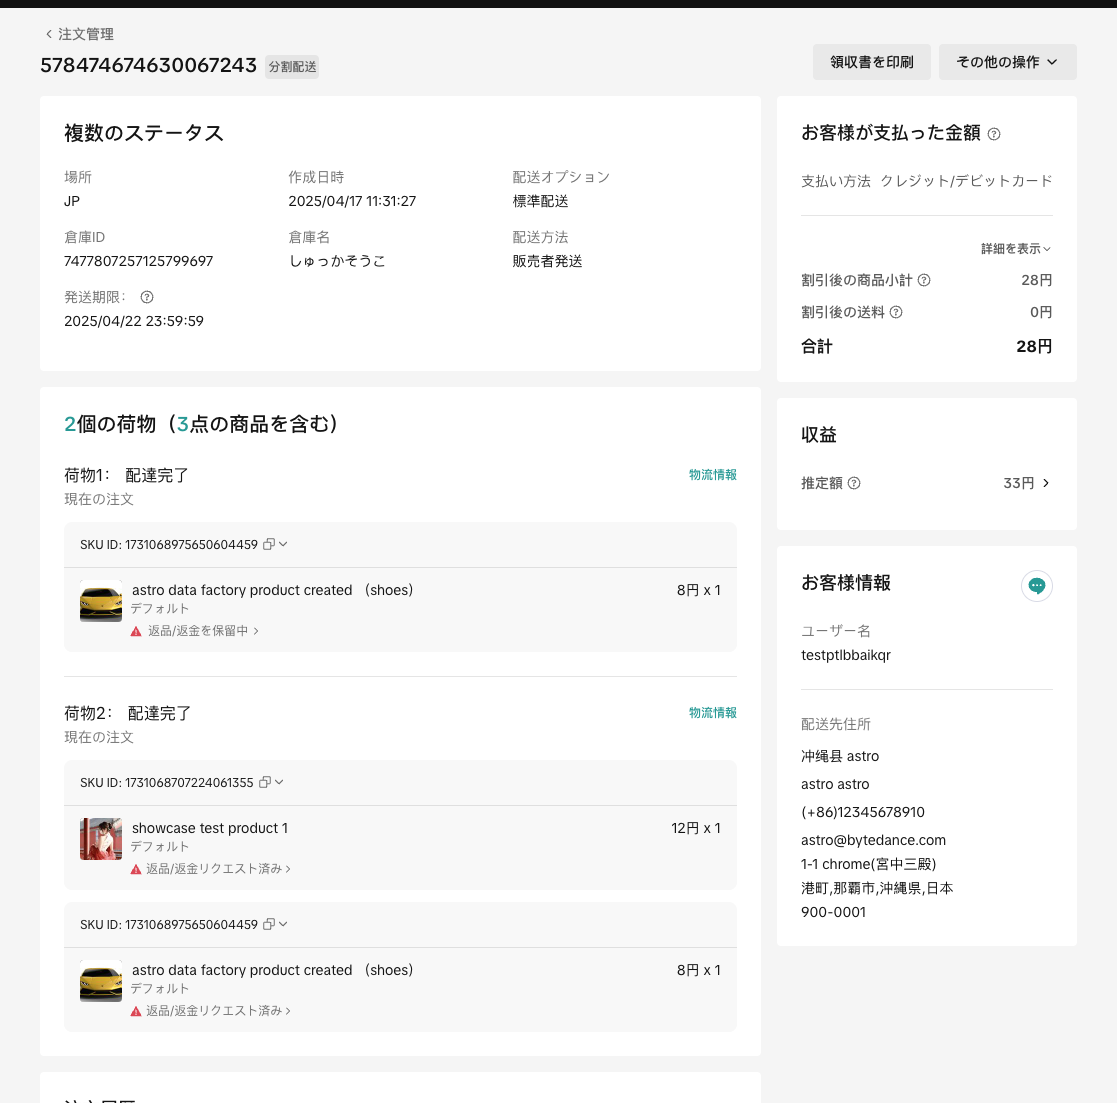Open estimated revenue 33円 details arrow
The height and width of the screenshot is (1103, 1117).
click(x=1046, y=483)
